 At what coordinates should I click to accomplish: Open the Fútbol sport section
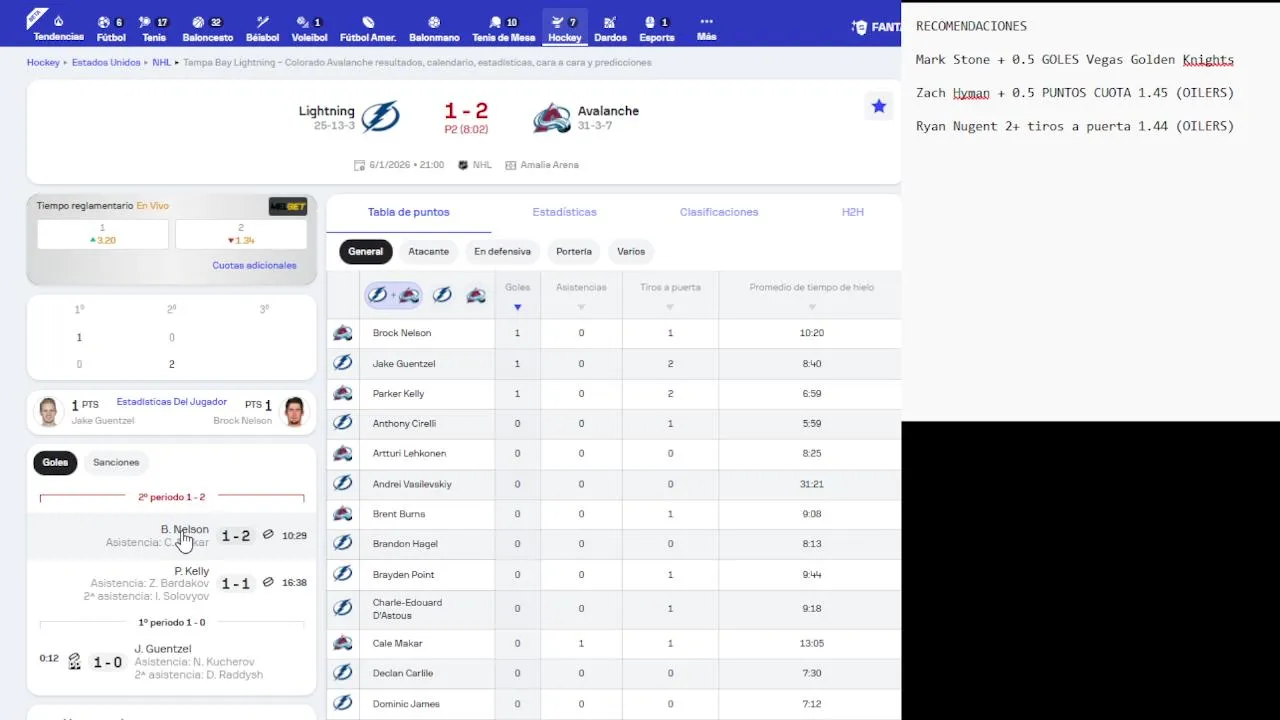[x=111, y=28]
